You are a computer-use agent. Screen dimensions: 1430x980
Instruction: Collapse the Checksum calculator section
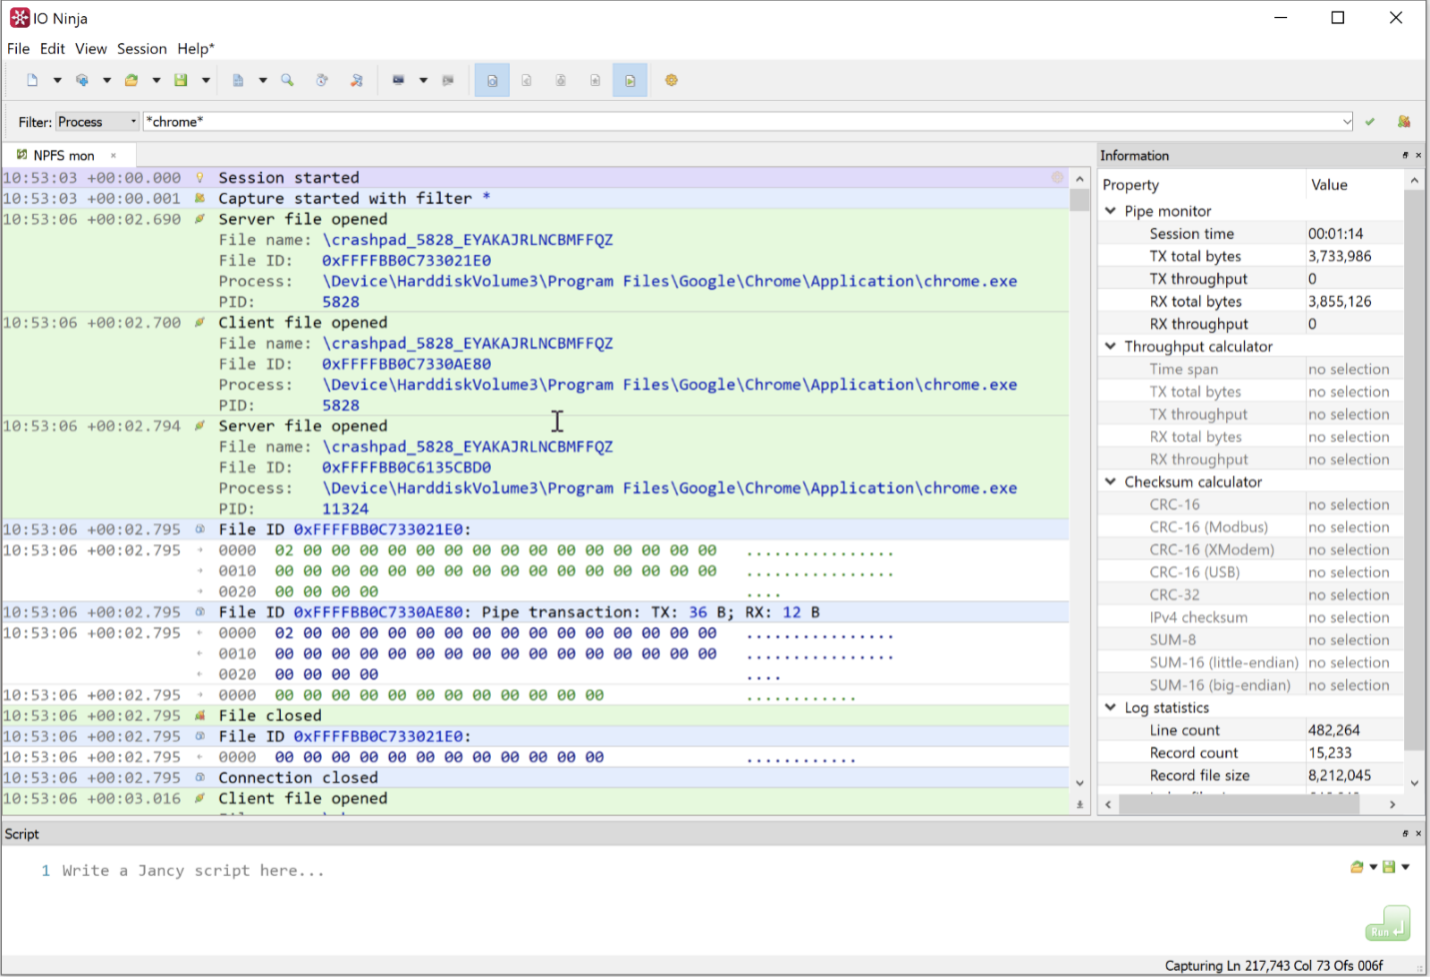pos(1110,482)
